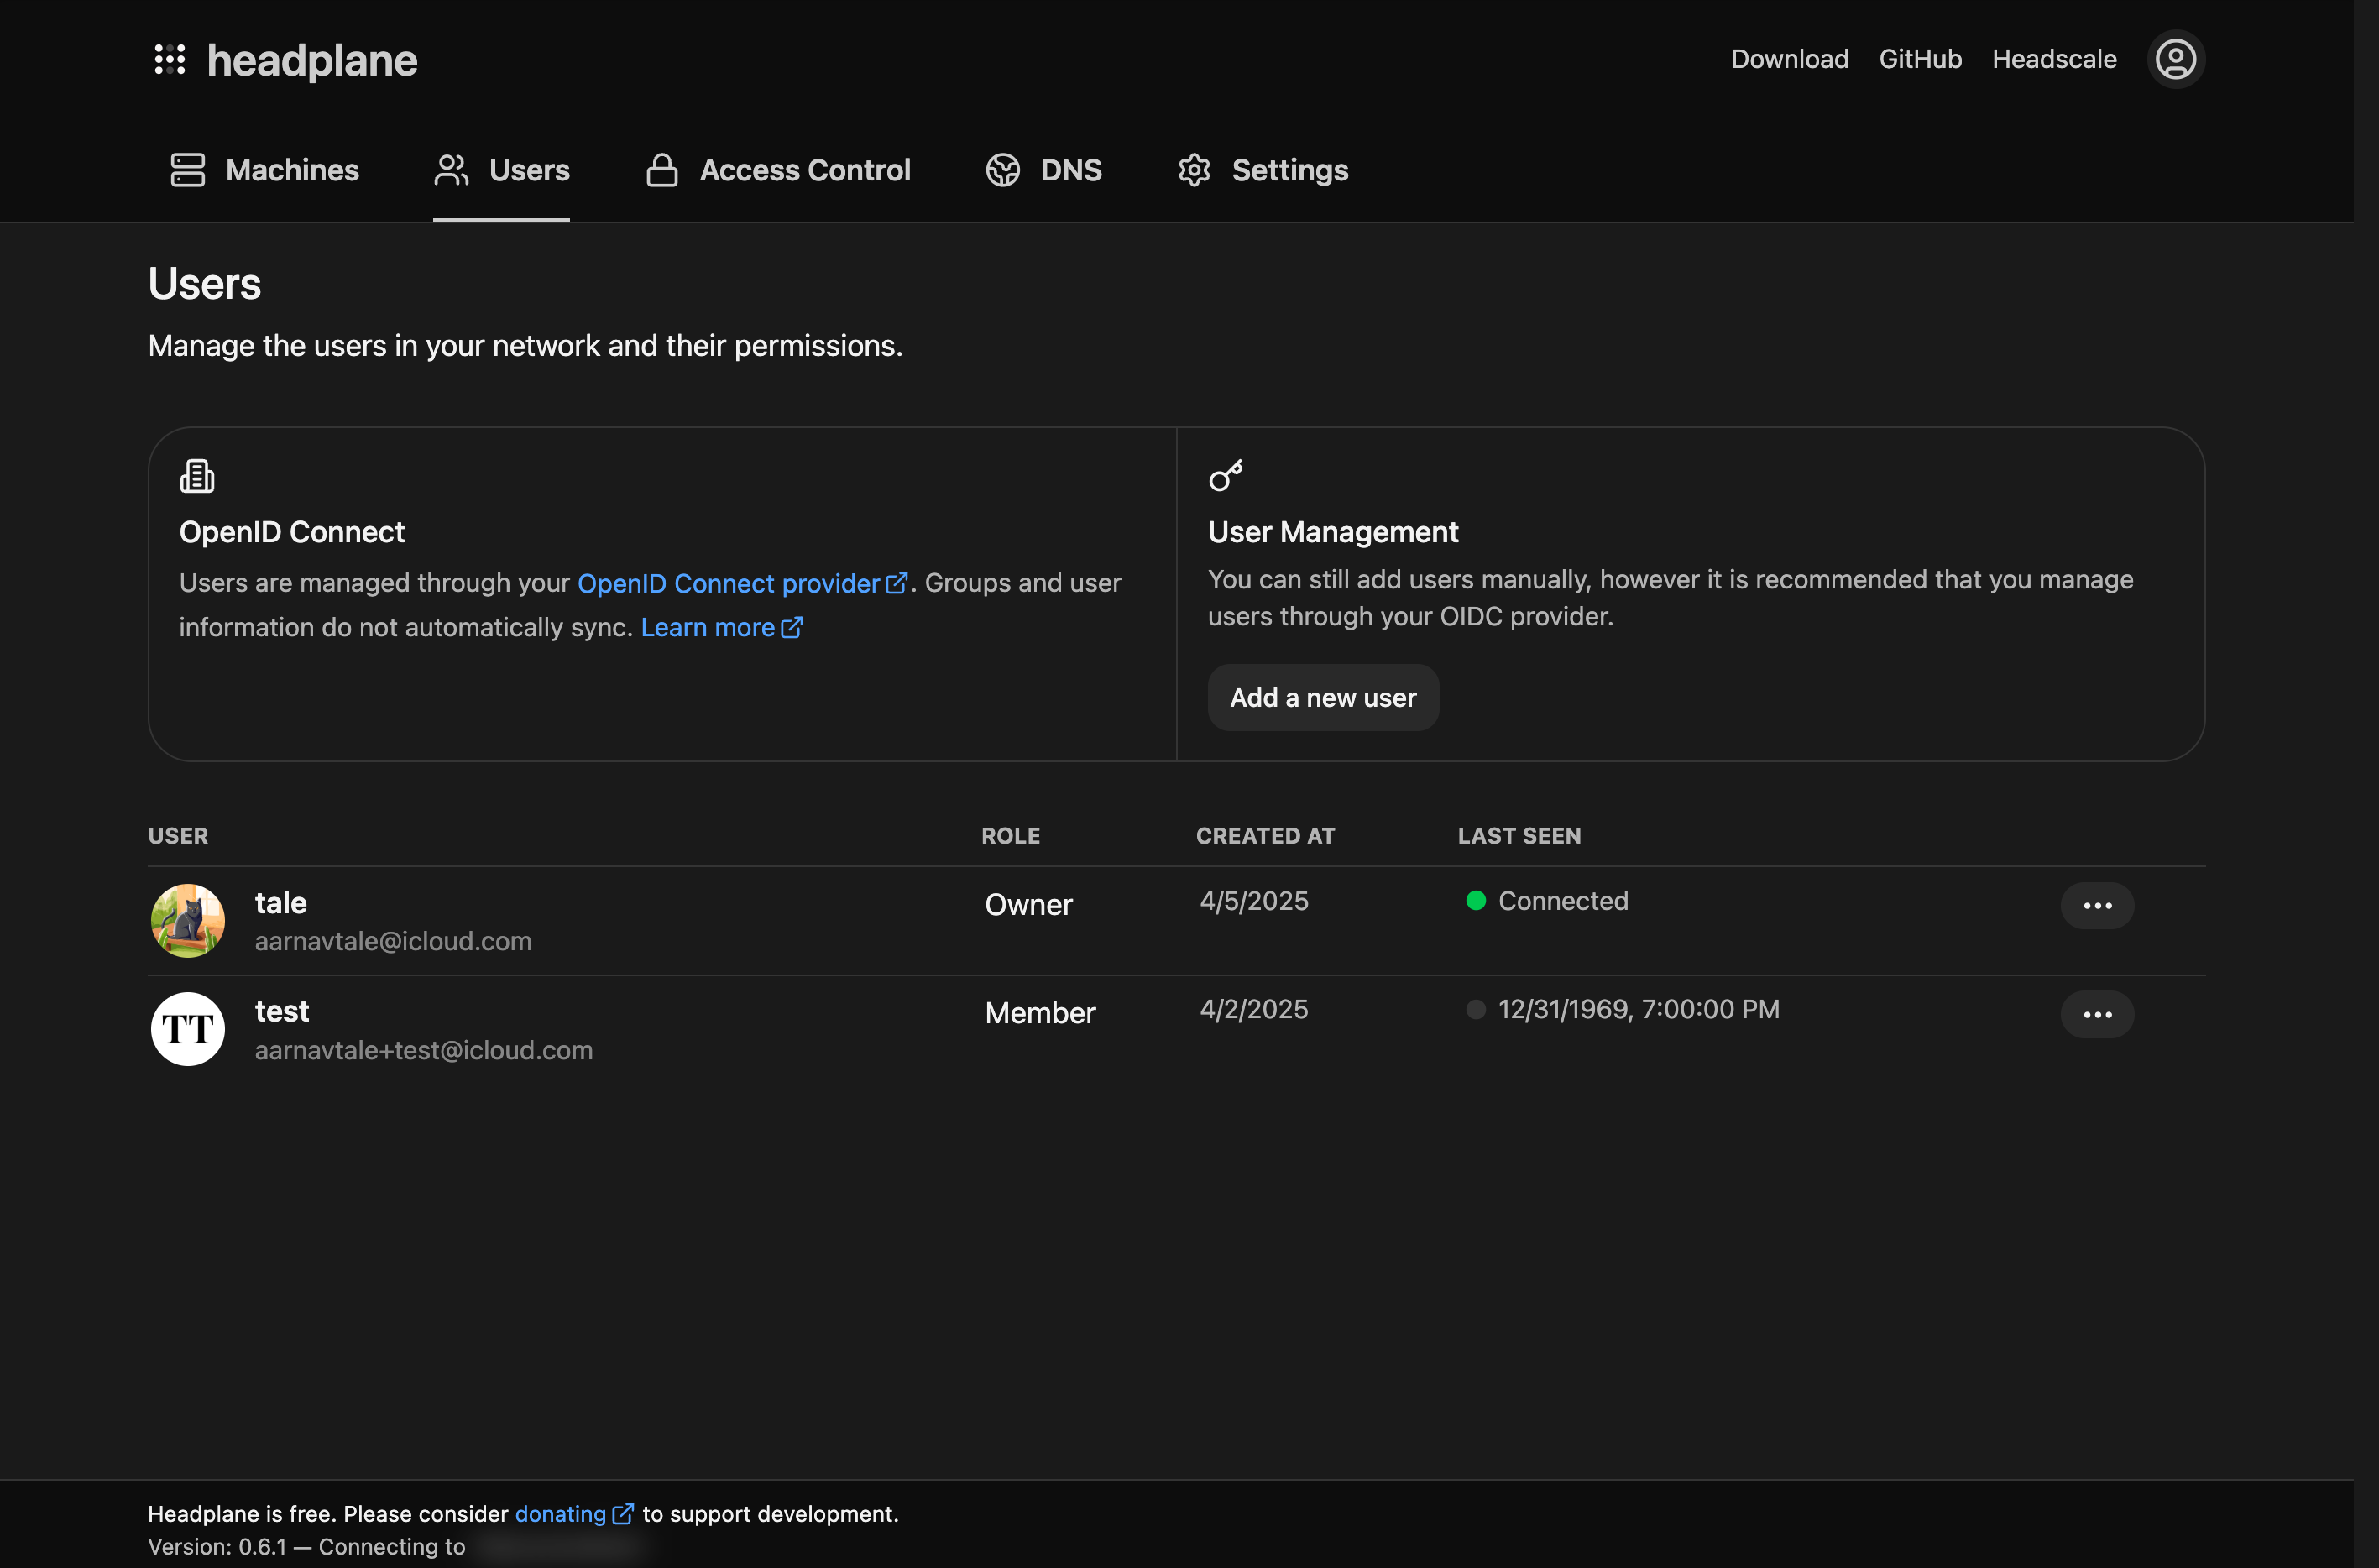
Task: Open the actions menu for user tale
Action: point(2097,906)
